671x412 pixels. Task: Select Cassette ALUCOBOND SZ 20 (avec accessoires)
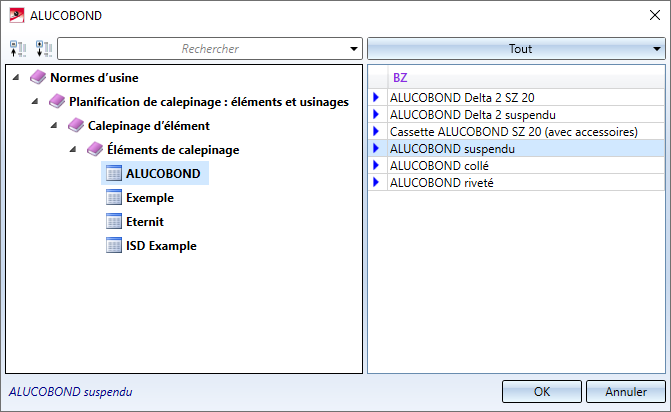(x=526, y=131)
